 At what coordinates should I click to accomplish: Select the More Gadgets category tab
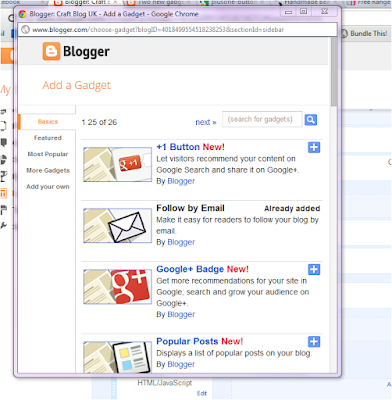(48, 170)
